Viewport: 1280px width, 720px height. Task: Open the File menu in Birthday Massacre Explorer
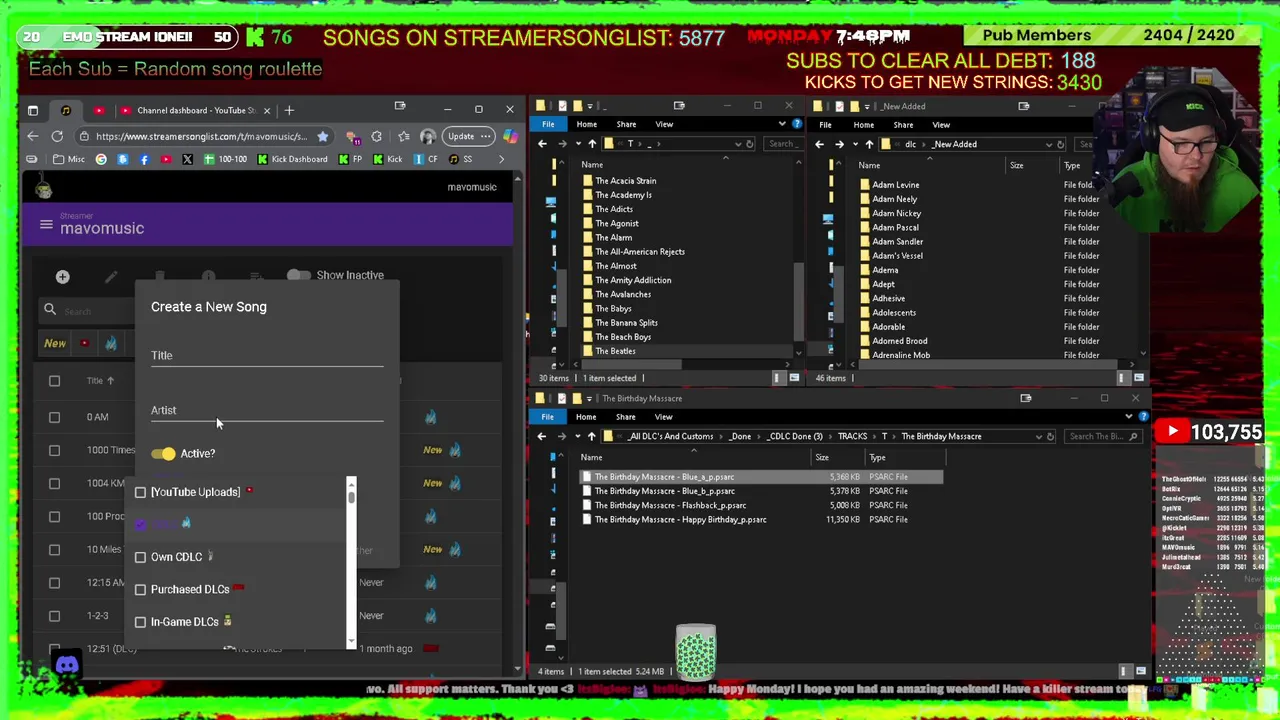547,416
